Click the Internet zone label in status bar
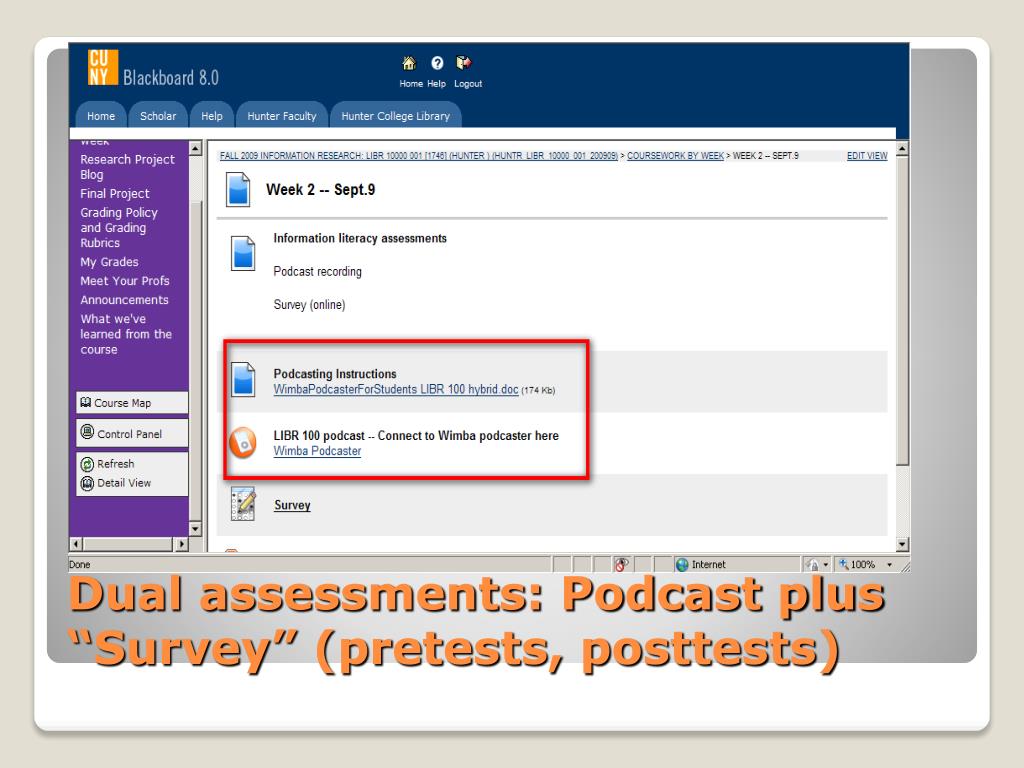Screen dimensions: 1024x768 (x=709, y=565)
